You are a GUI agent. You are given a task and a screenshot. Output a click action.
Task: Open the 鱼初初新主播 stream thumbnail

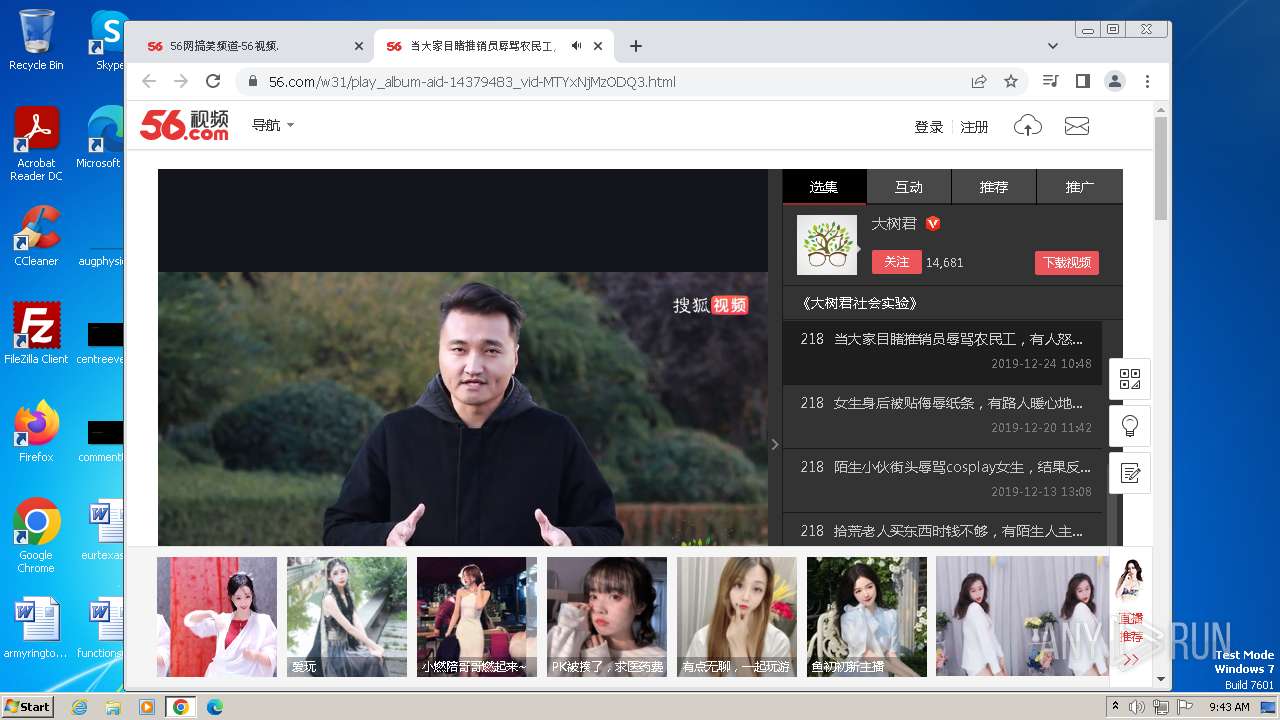point(867,617)
